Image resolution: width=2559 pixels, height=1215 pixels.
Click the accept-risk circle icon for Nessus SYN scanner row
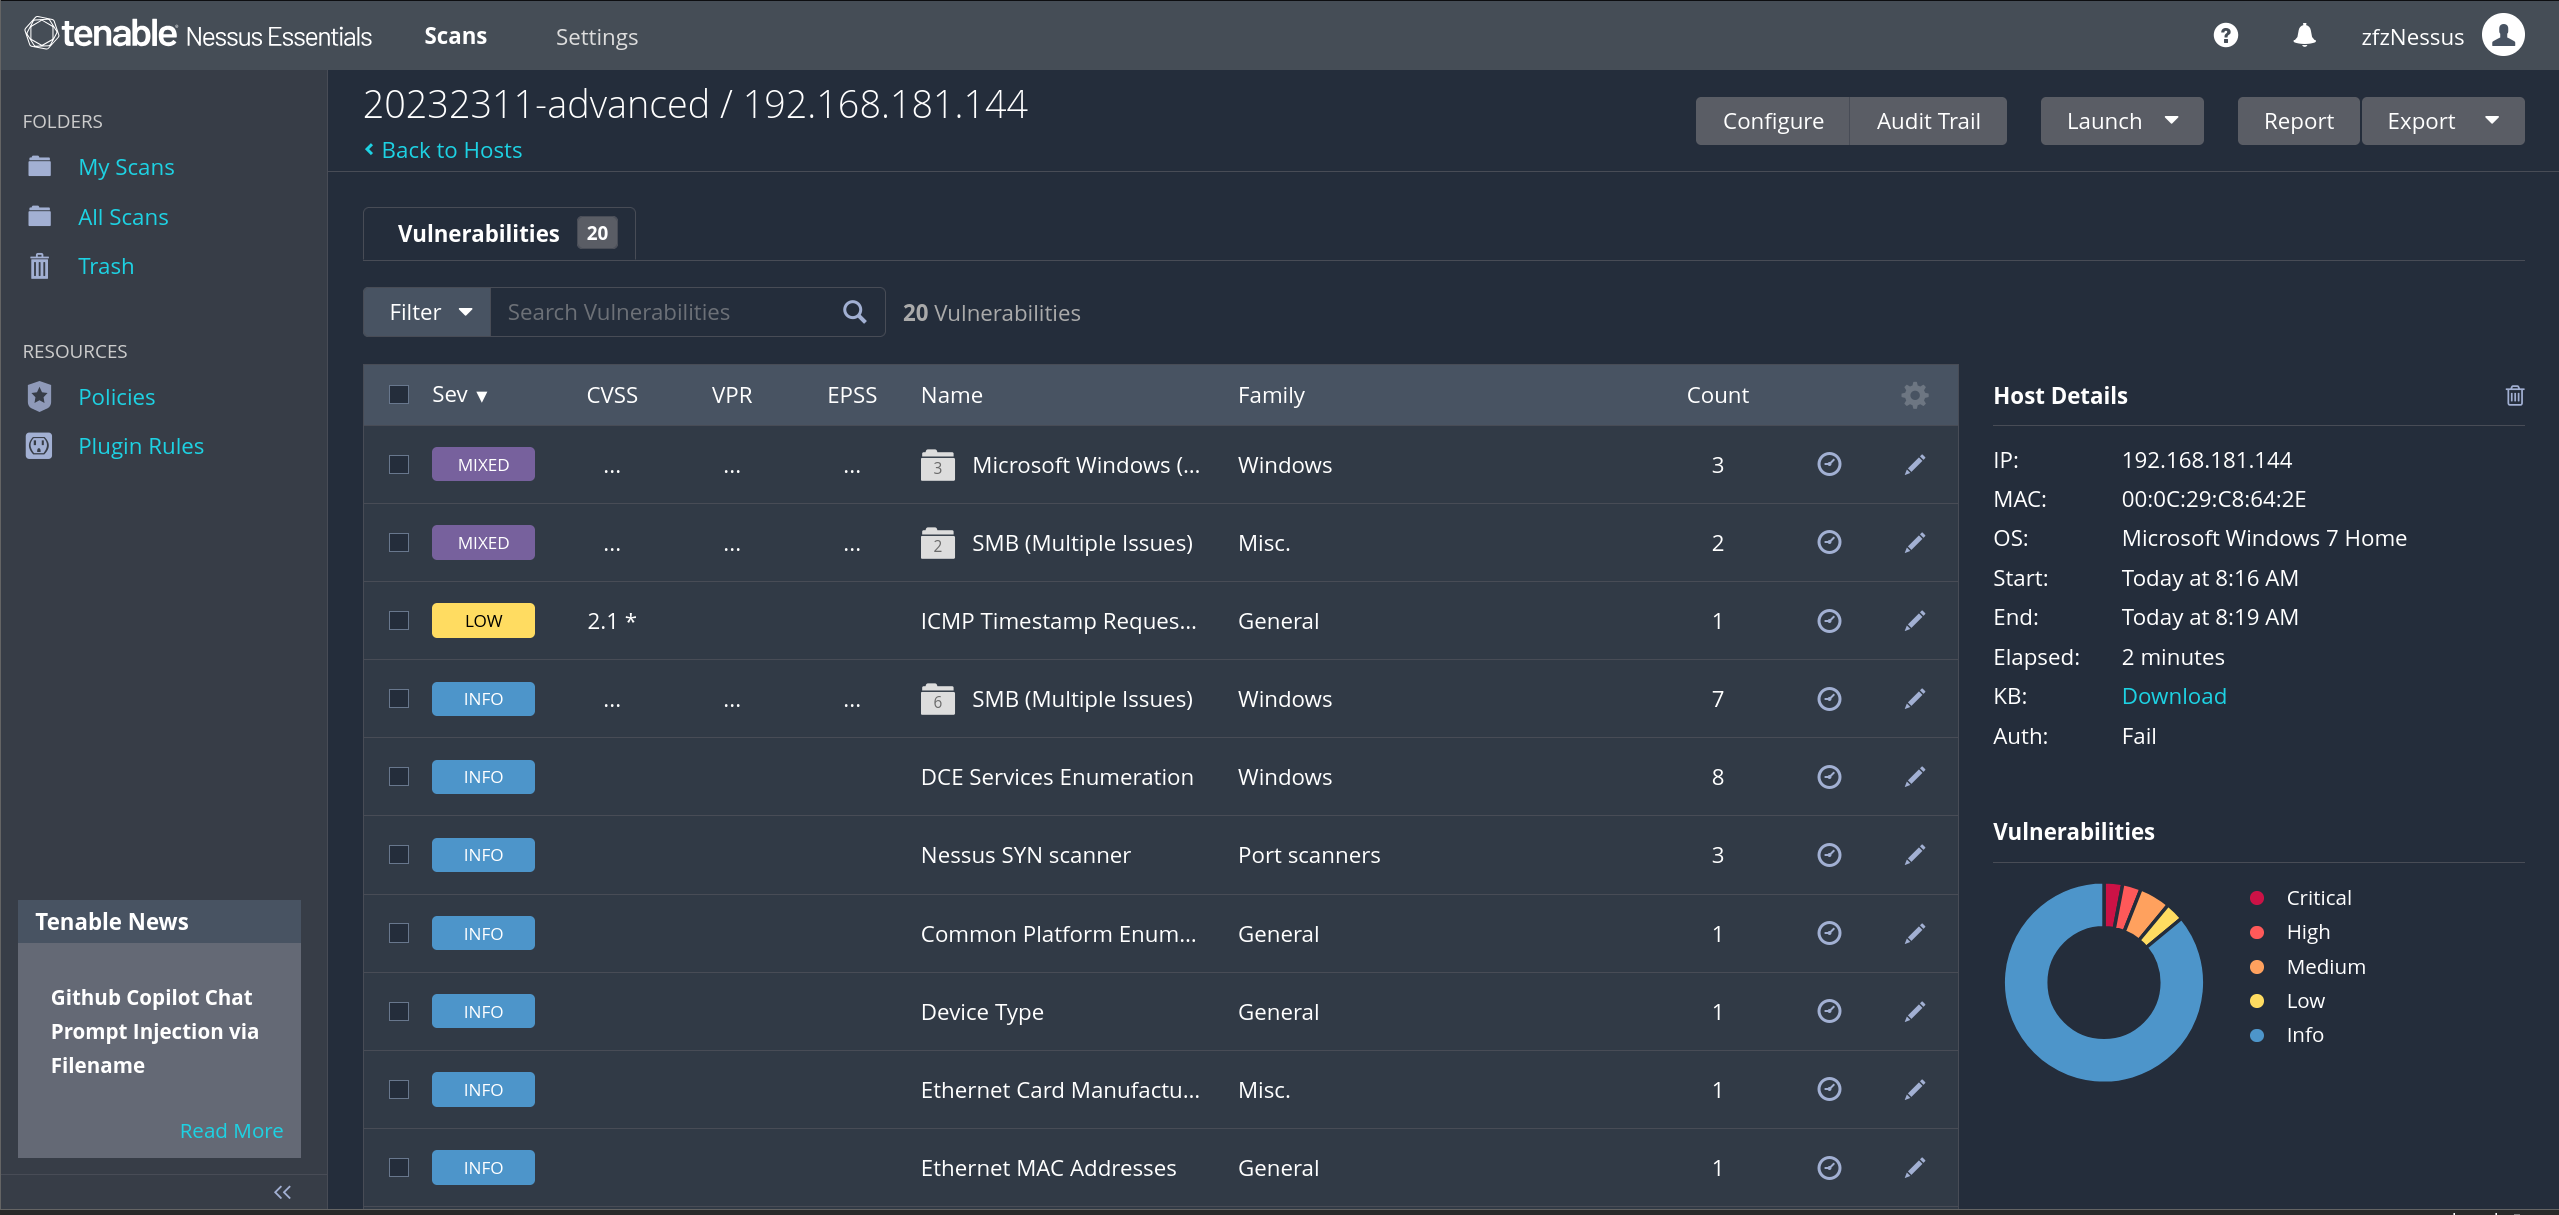coord(1829,855)
